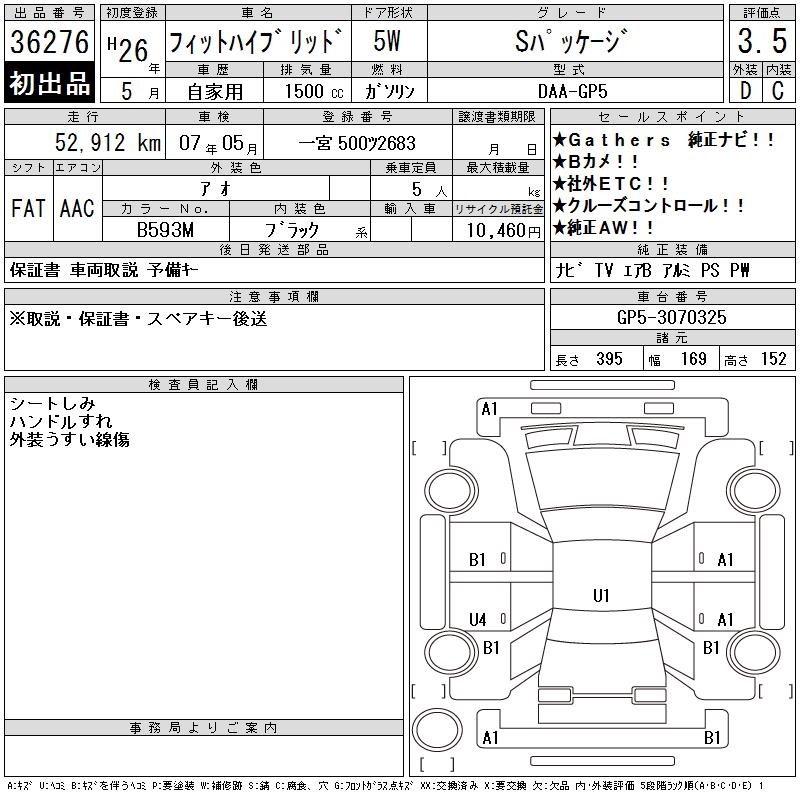Click displacement value 1500 cc

point(314,91)
